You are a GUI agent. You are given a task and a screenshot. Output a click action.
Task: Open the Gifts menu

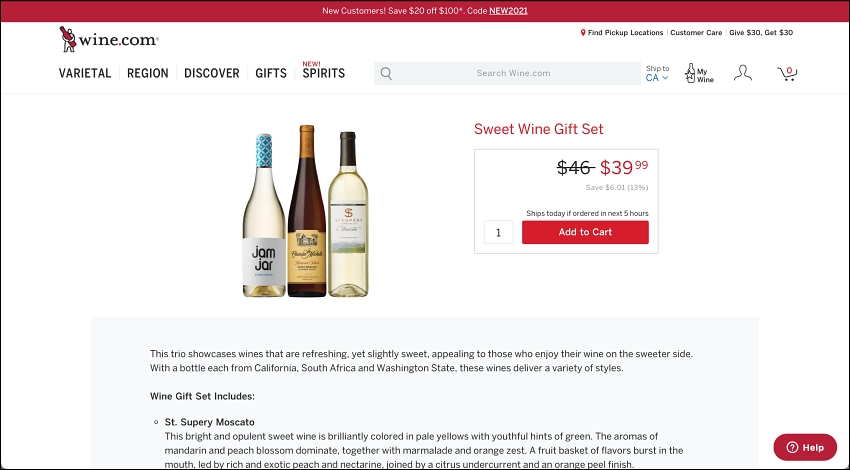[x=271, y=73]
